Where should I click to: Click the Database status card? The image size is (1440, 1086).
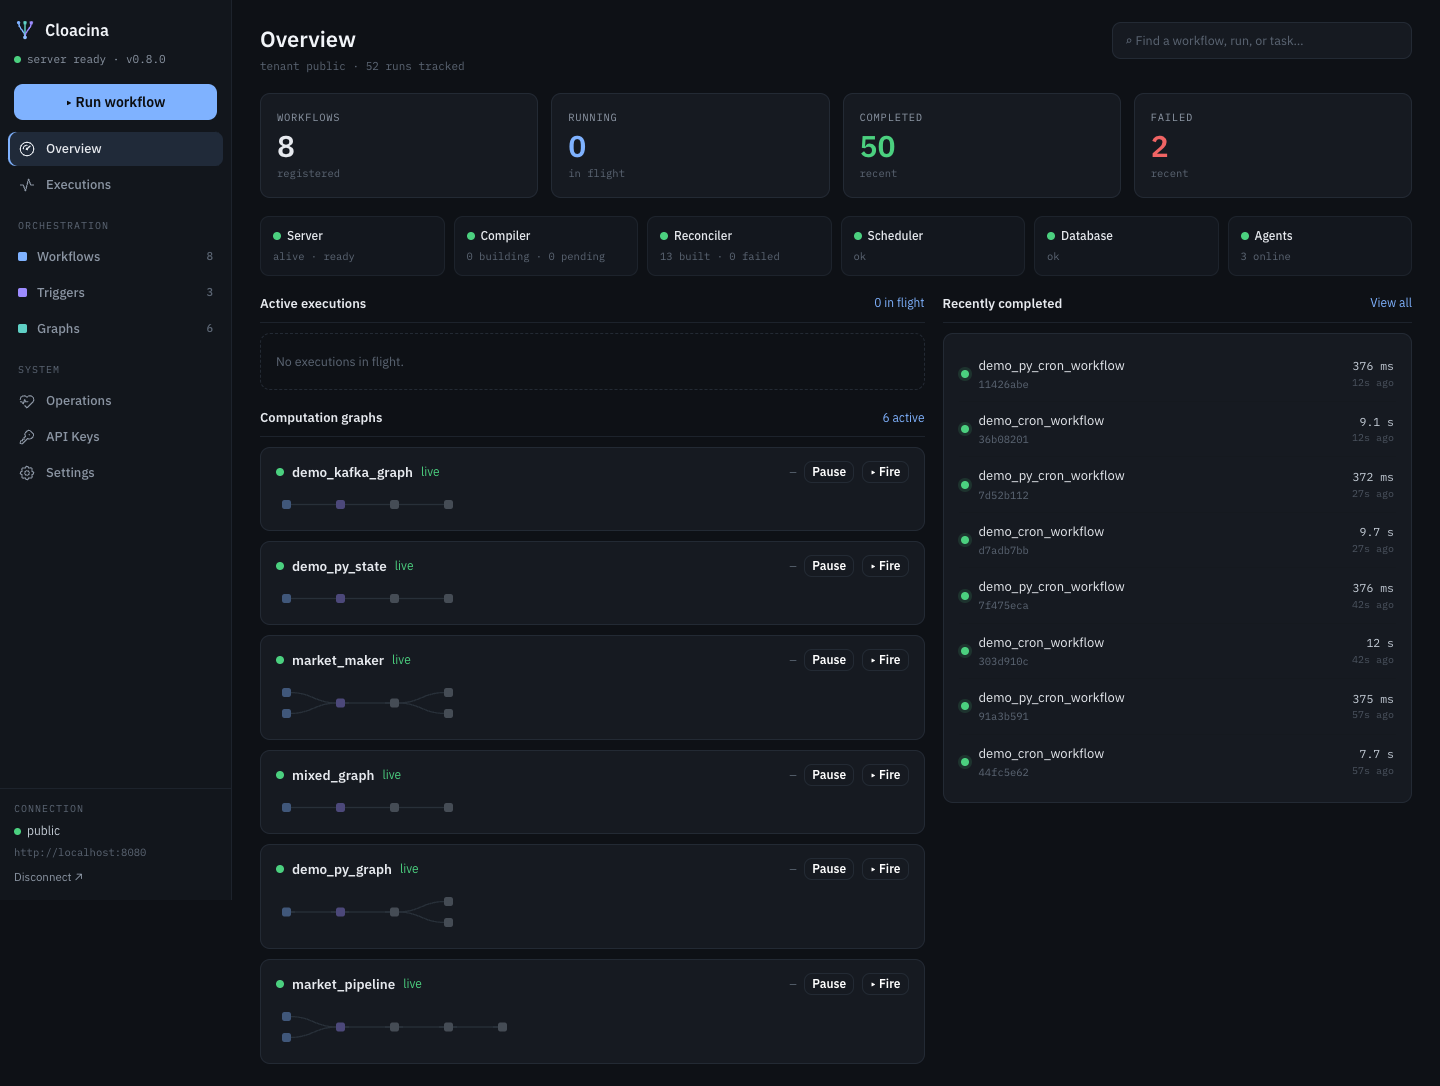pos(1126,246)
